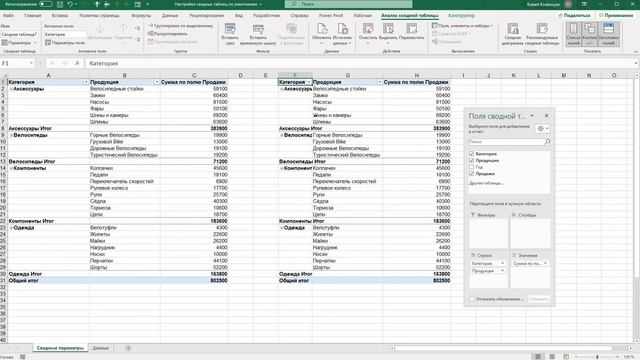The width and height of the screenshot is (640, 360).
Task: Open Продукция filter dropdown in column G
Action: pos(380,82)
